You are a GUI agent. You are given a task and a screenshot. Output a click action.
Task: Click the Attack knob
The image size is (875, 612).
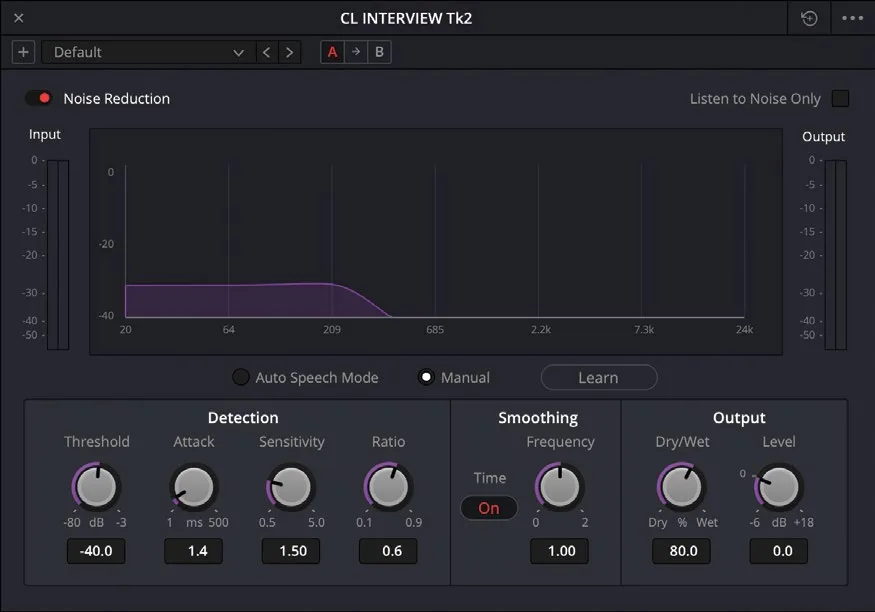(194, 486)
